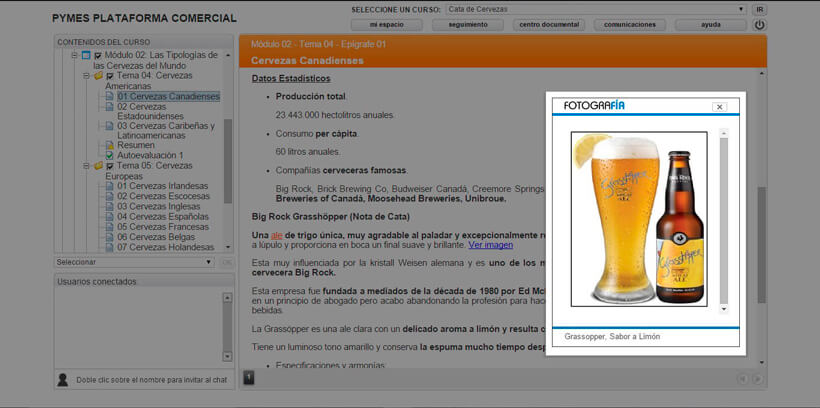Click the main content scrollbar up arrow

762,73
